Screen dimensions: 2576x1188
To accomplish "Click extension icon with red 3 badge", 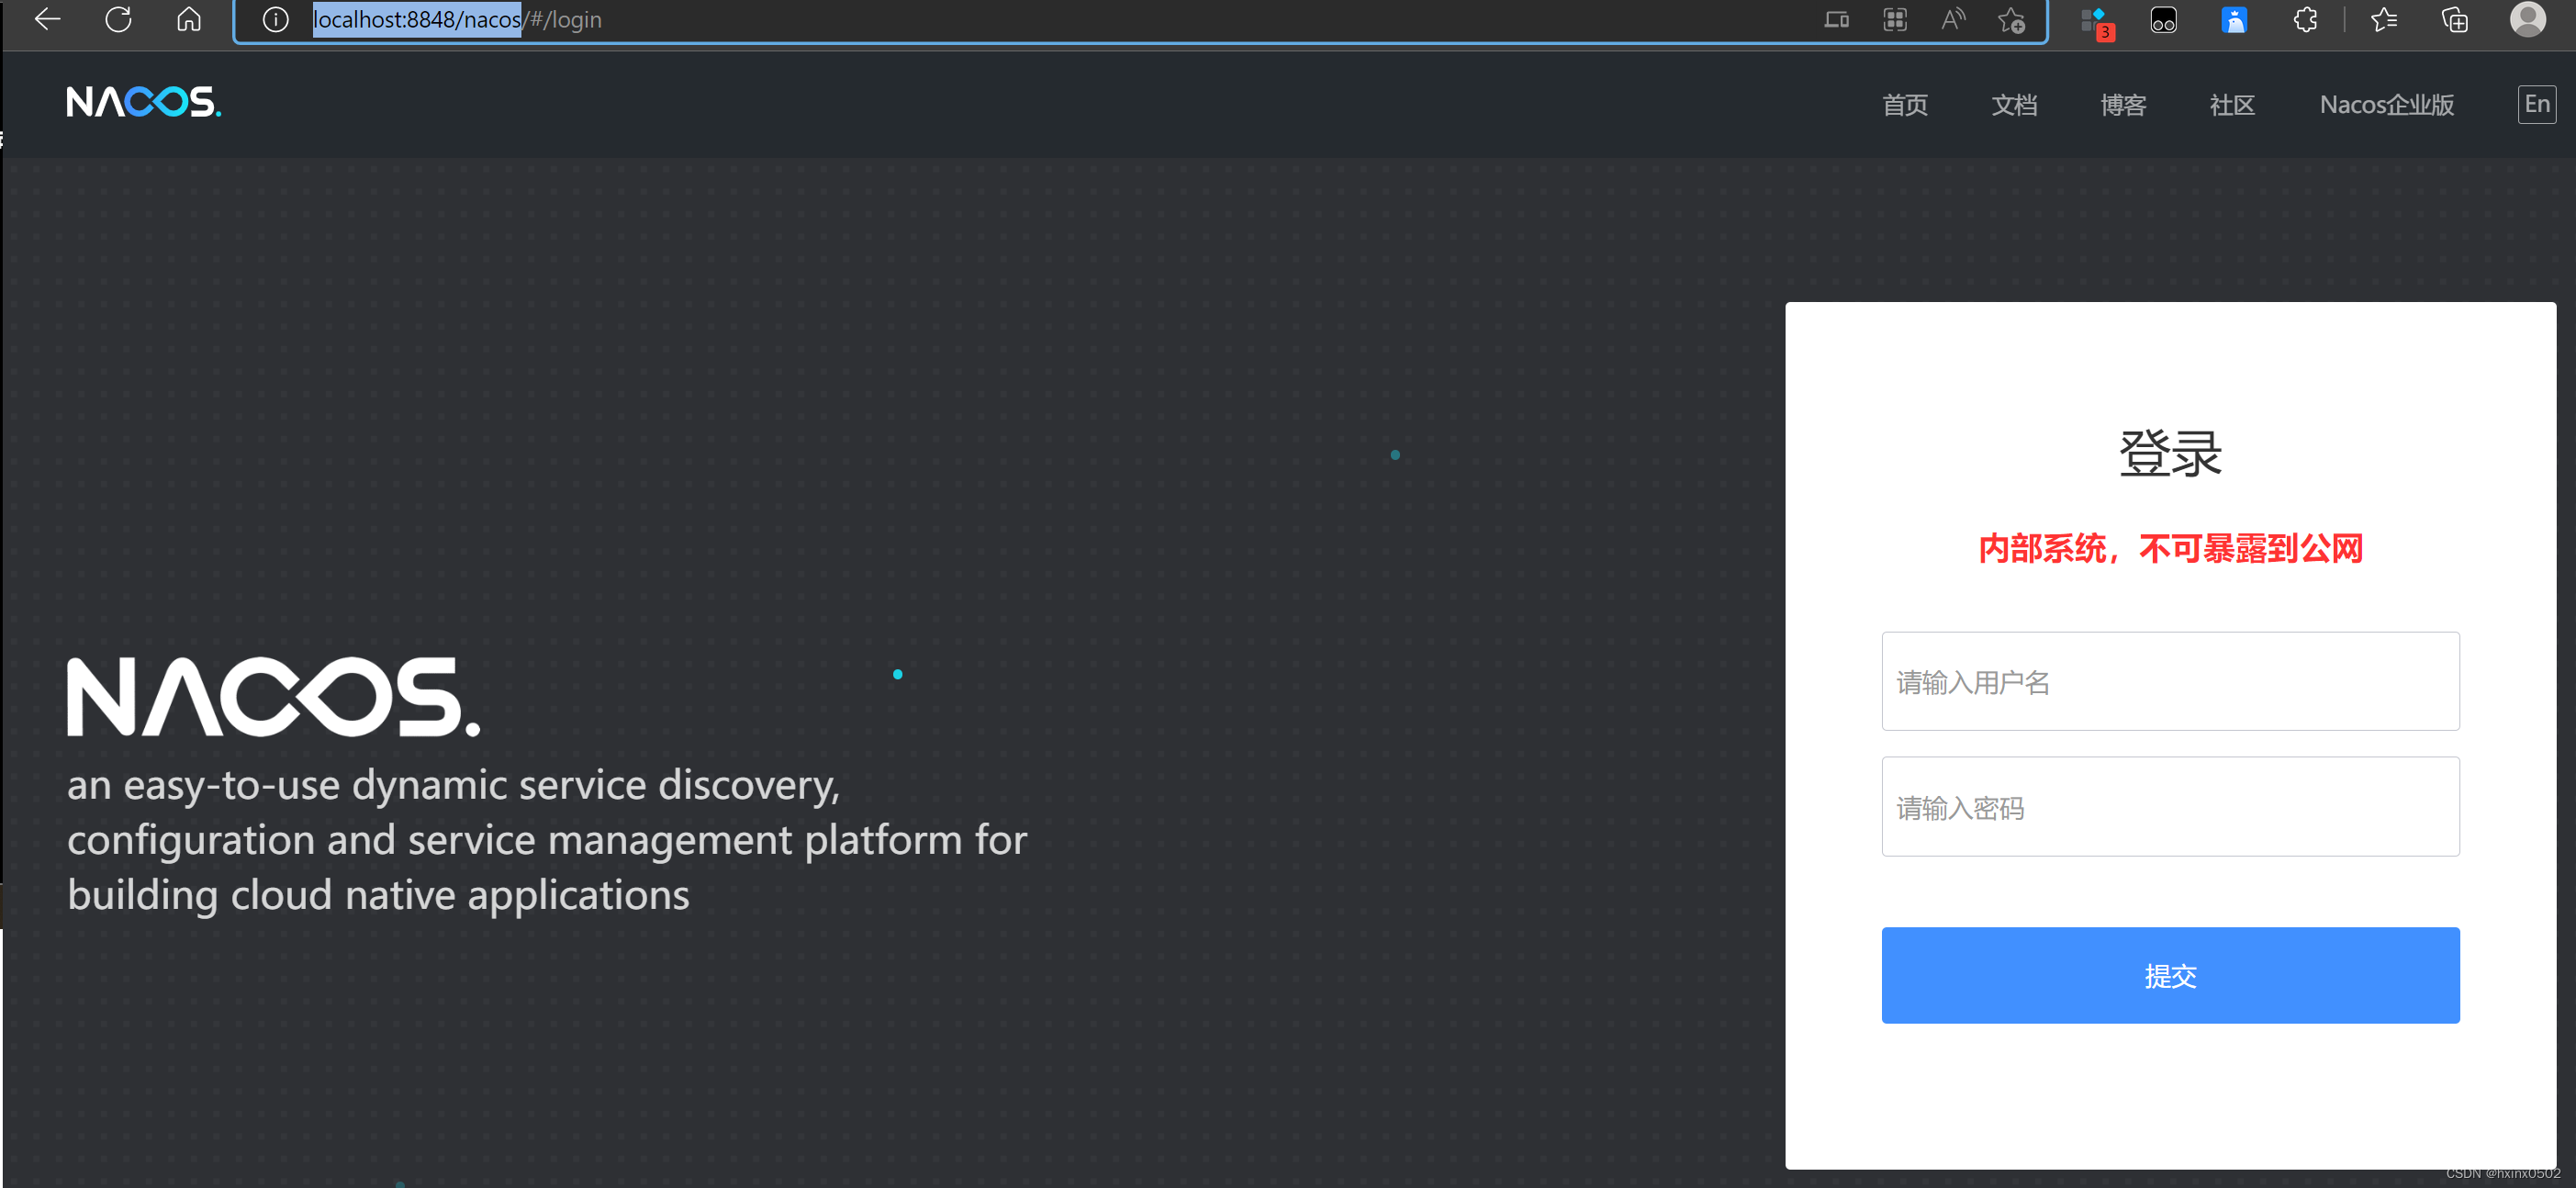I will pos(2094,21).
